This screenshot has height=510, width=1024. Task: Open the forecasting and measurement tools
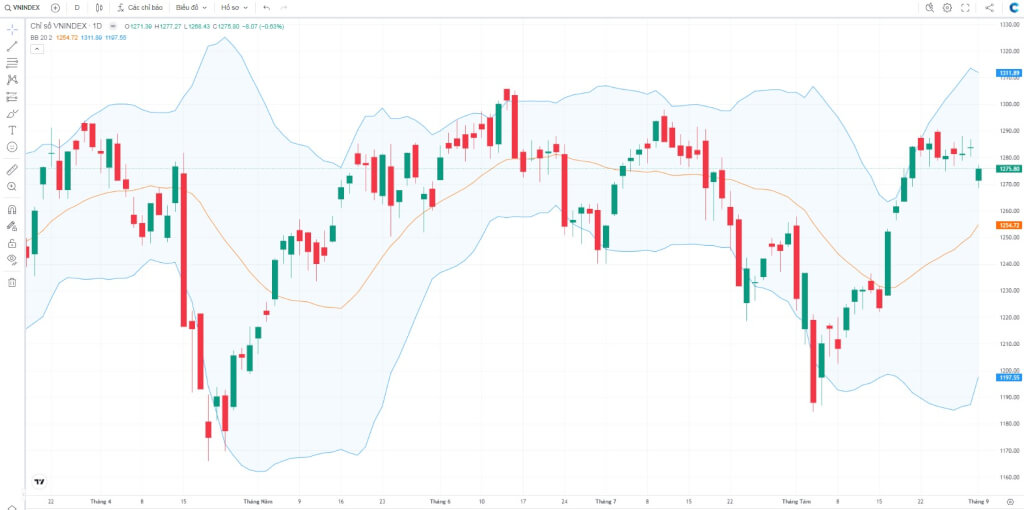[x=12, y=97]
